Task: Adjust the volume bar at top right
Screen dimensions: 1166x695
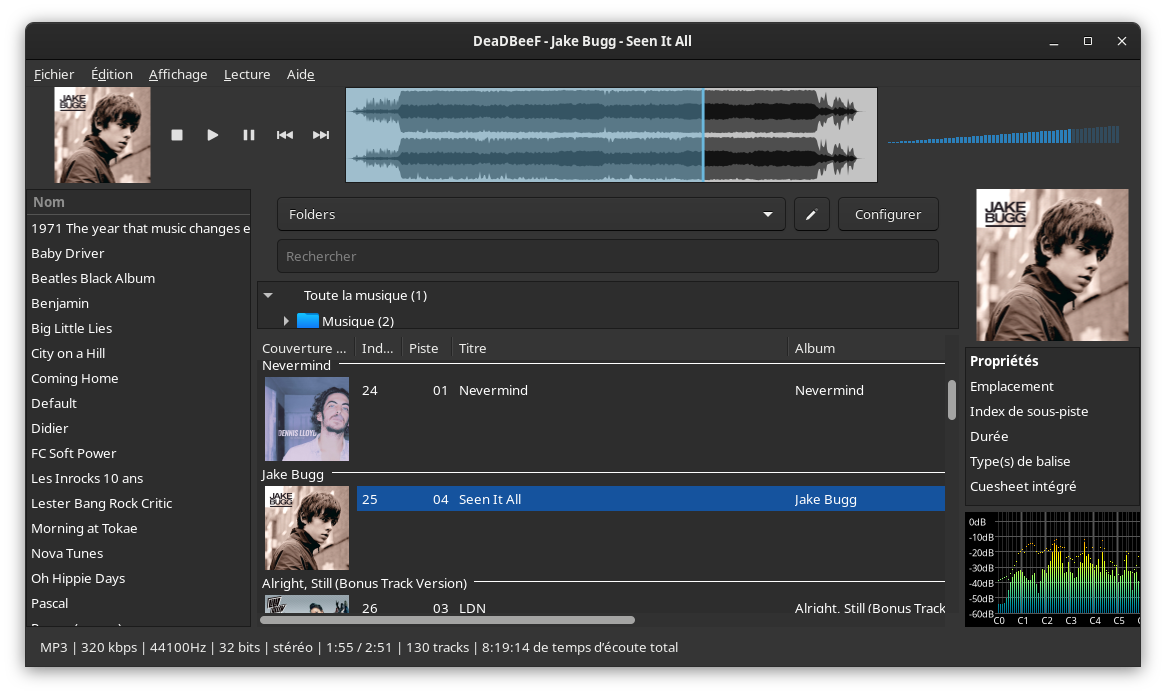Action: point(1003,136)
